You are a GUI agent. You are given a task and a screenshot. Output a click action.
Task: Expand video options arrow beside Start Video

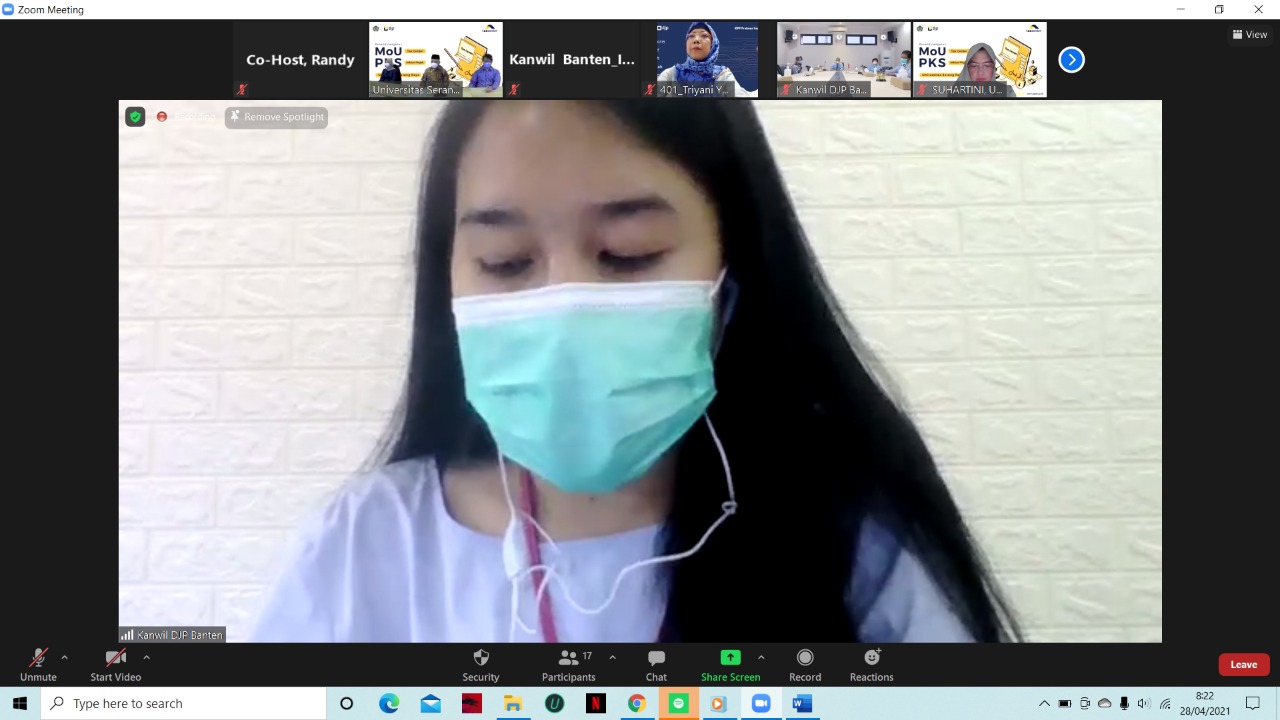pyautogui.click(x=147, y=657)
